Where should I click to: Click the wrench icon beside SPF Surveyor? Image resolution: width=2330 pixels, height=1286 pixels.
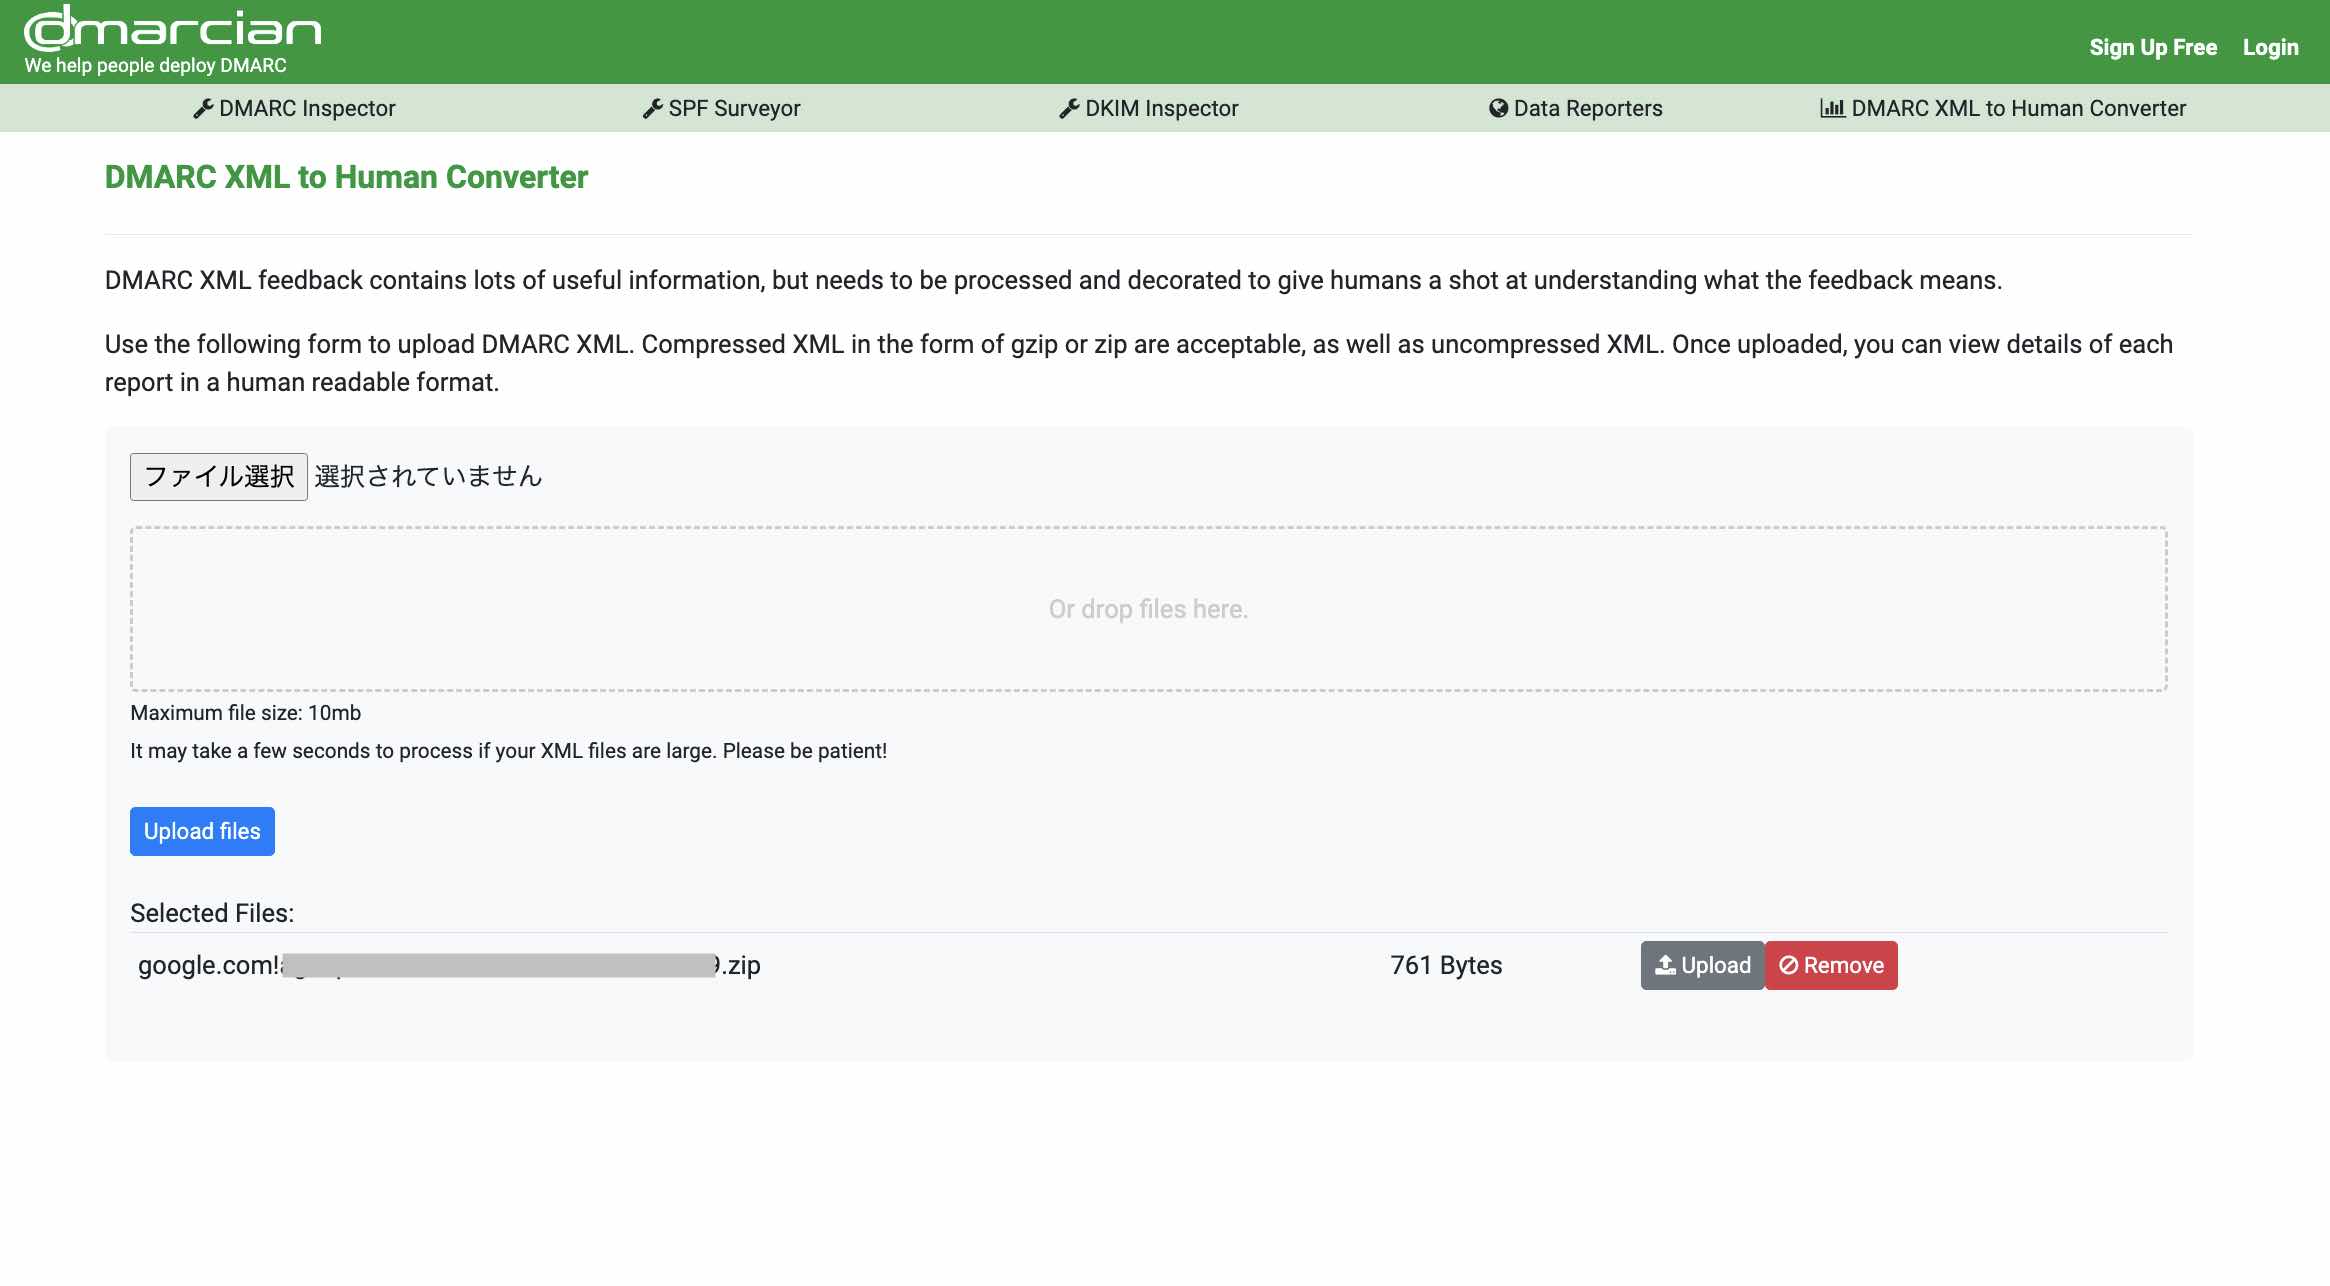(x=652, y=108)
